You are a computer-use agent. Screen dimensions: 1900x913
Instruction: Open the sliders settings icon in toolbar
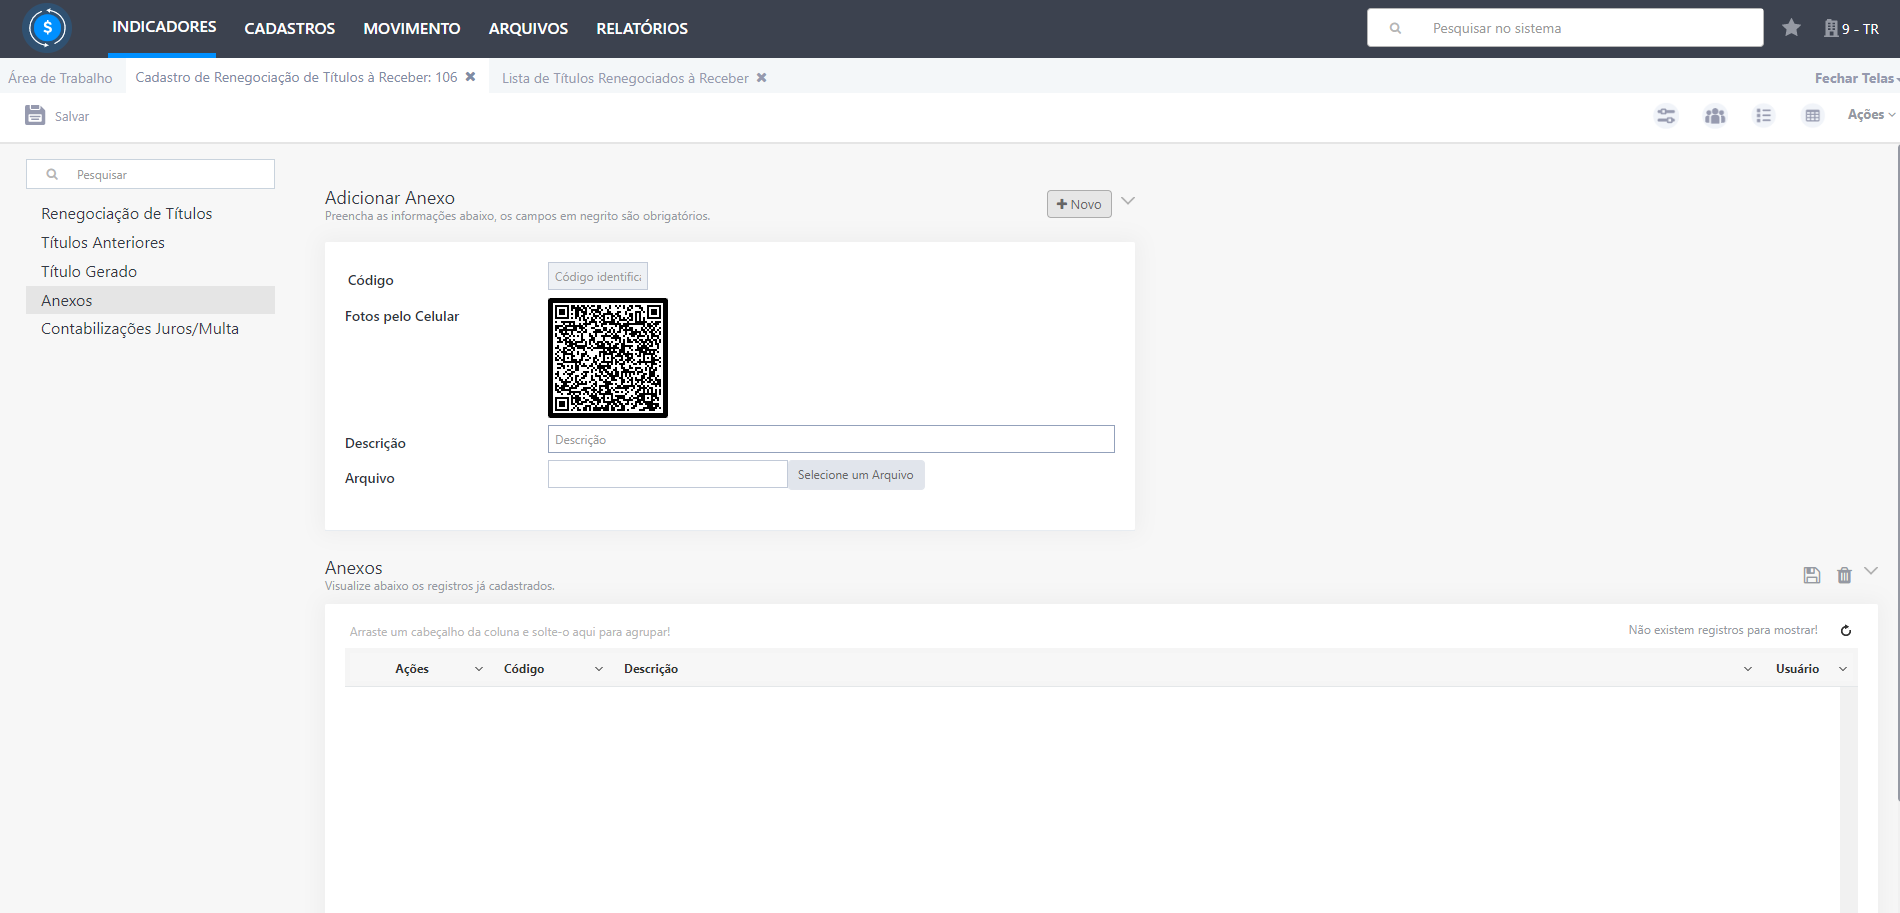click(x=1666, y=116)
